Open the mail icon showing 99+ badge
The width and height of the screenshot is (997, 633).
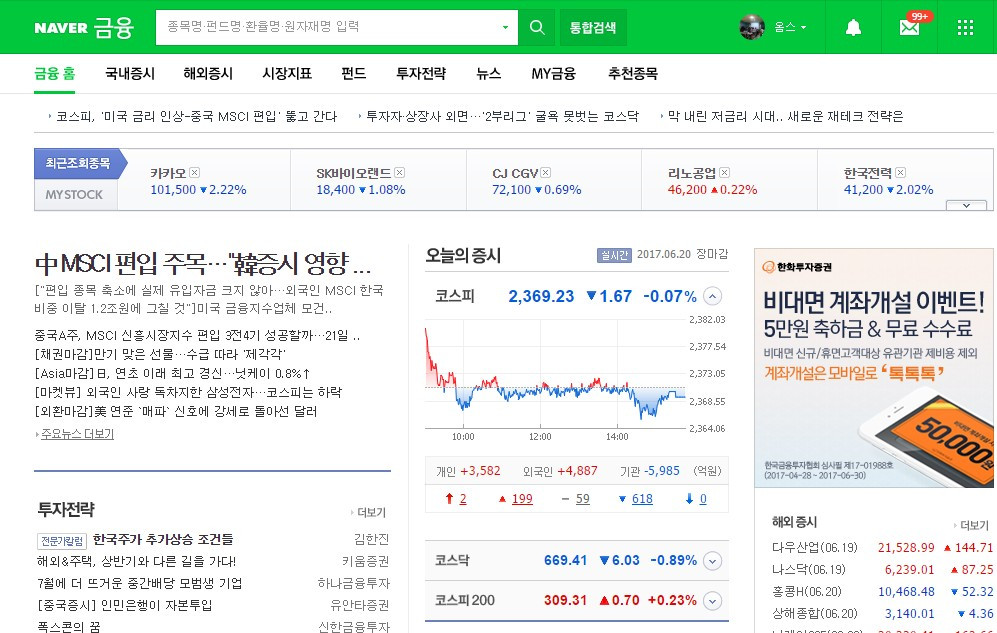click(x=908, y=27)
